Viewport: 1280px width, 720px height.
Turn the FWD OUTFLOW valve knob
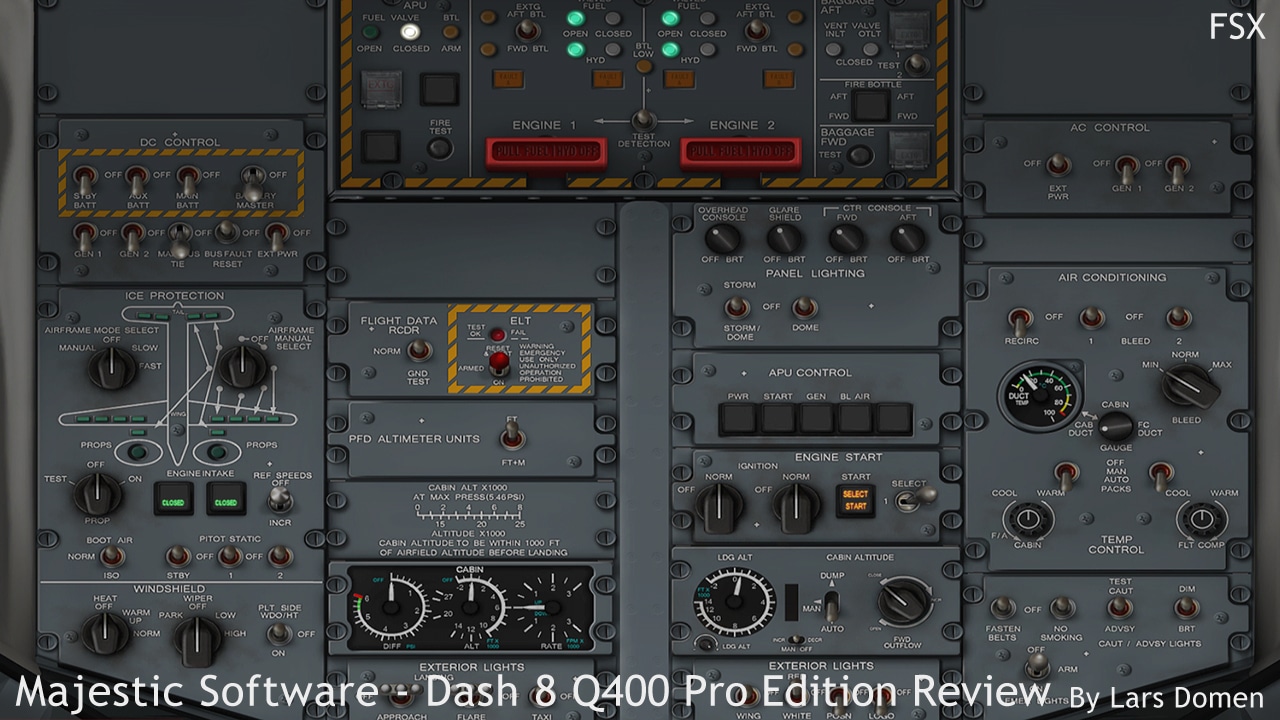coord(902,600)
